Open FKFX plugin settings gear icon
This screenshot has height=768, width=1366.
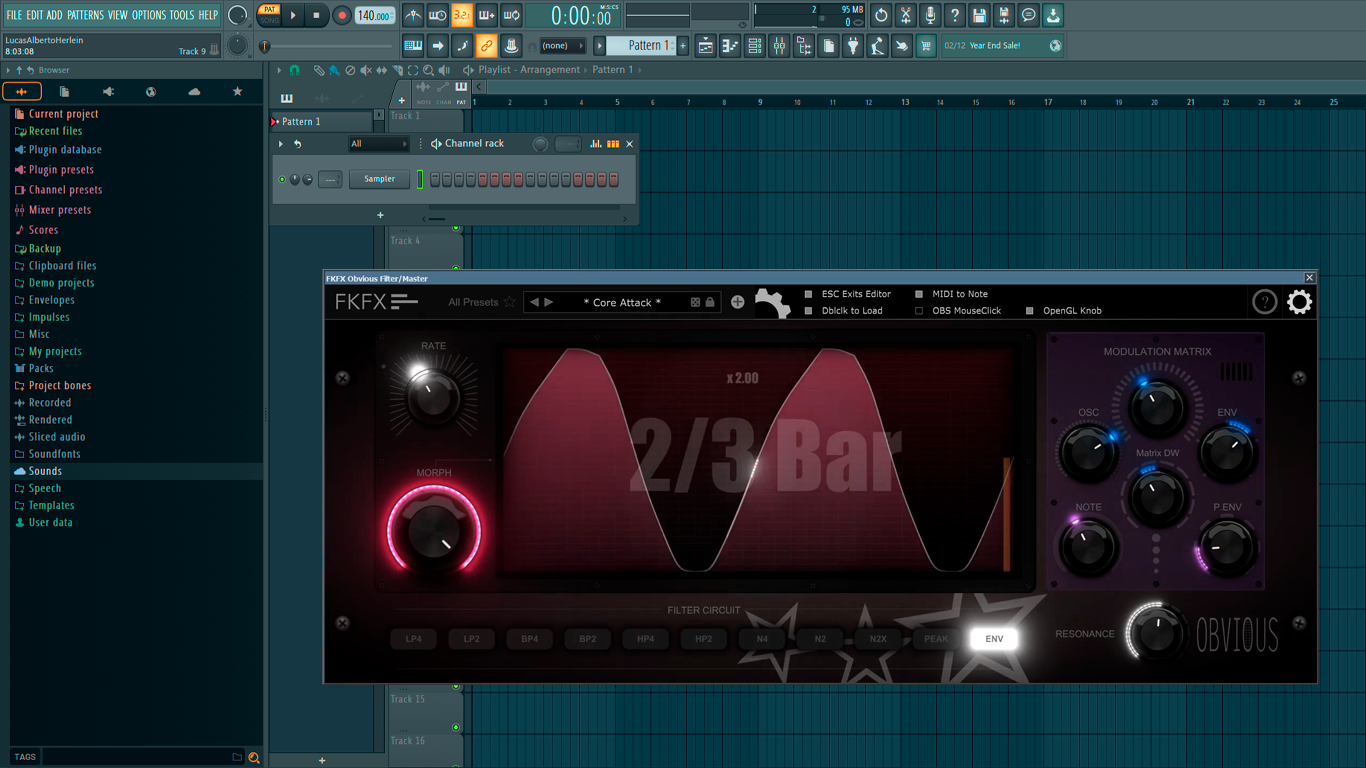coord(1299,302)
